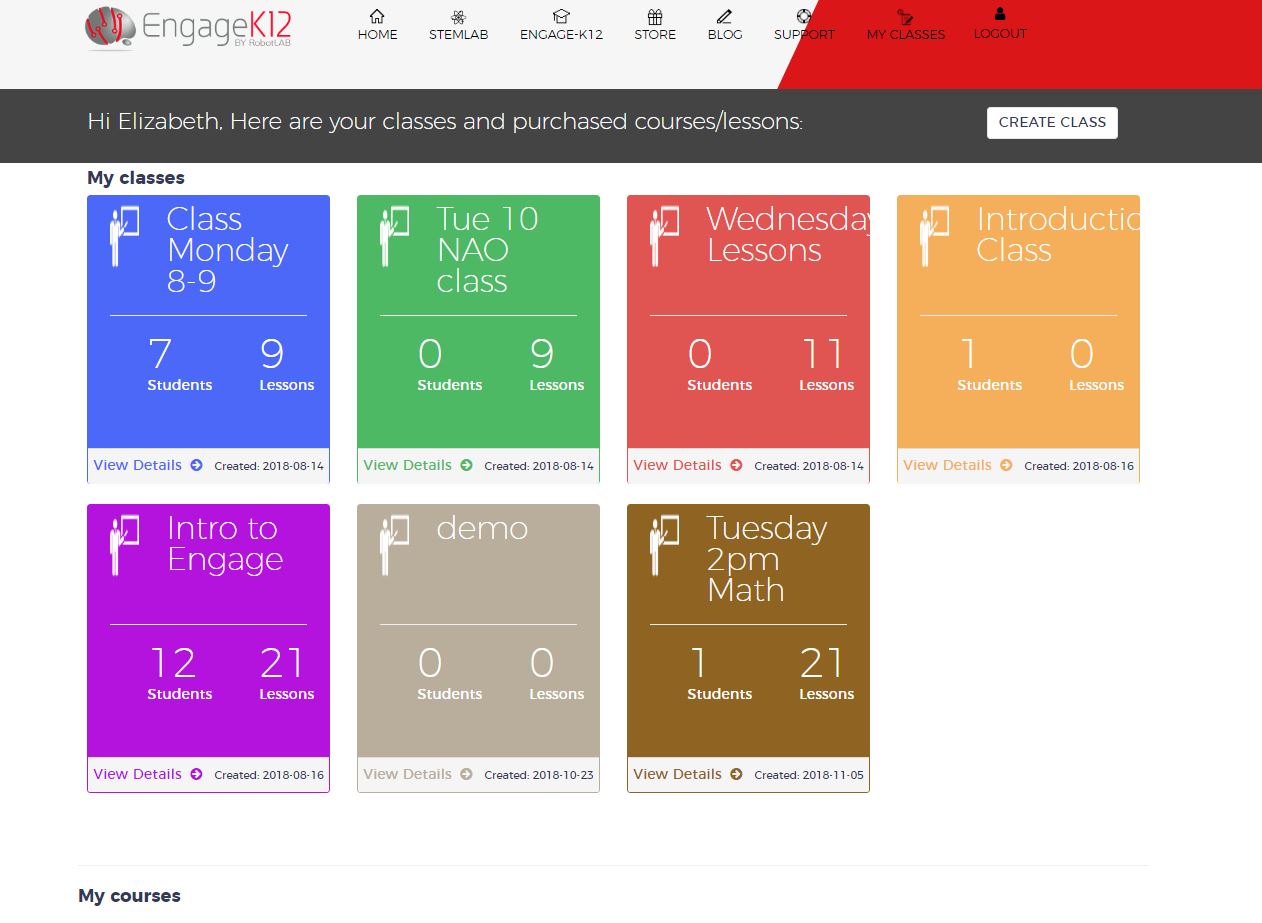Open the Store gift icon
The image size is (1262, 923).
point(654,16)
